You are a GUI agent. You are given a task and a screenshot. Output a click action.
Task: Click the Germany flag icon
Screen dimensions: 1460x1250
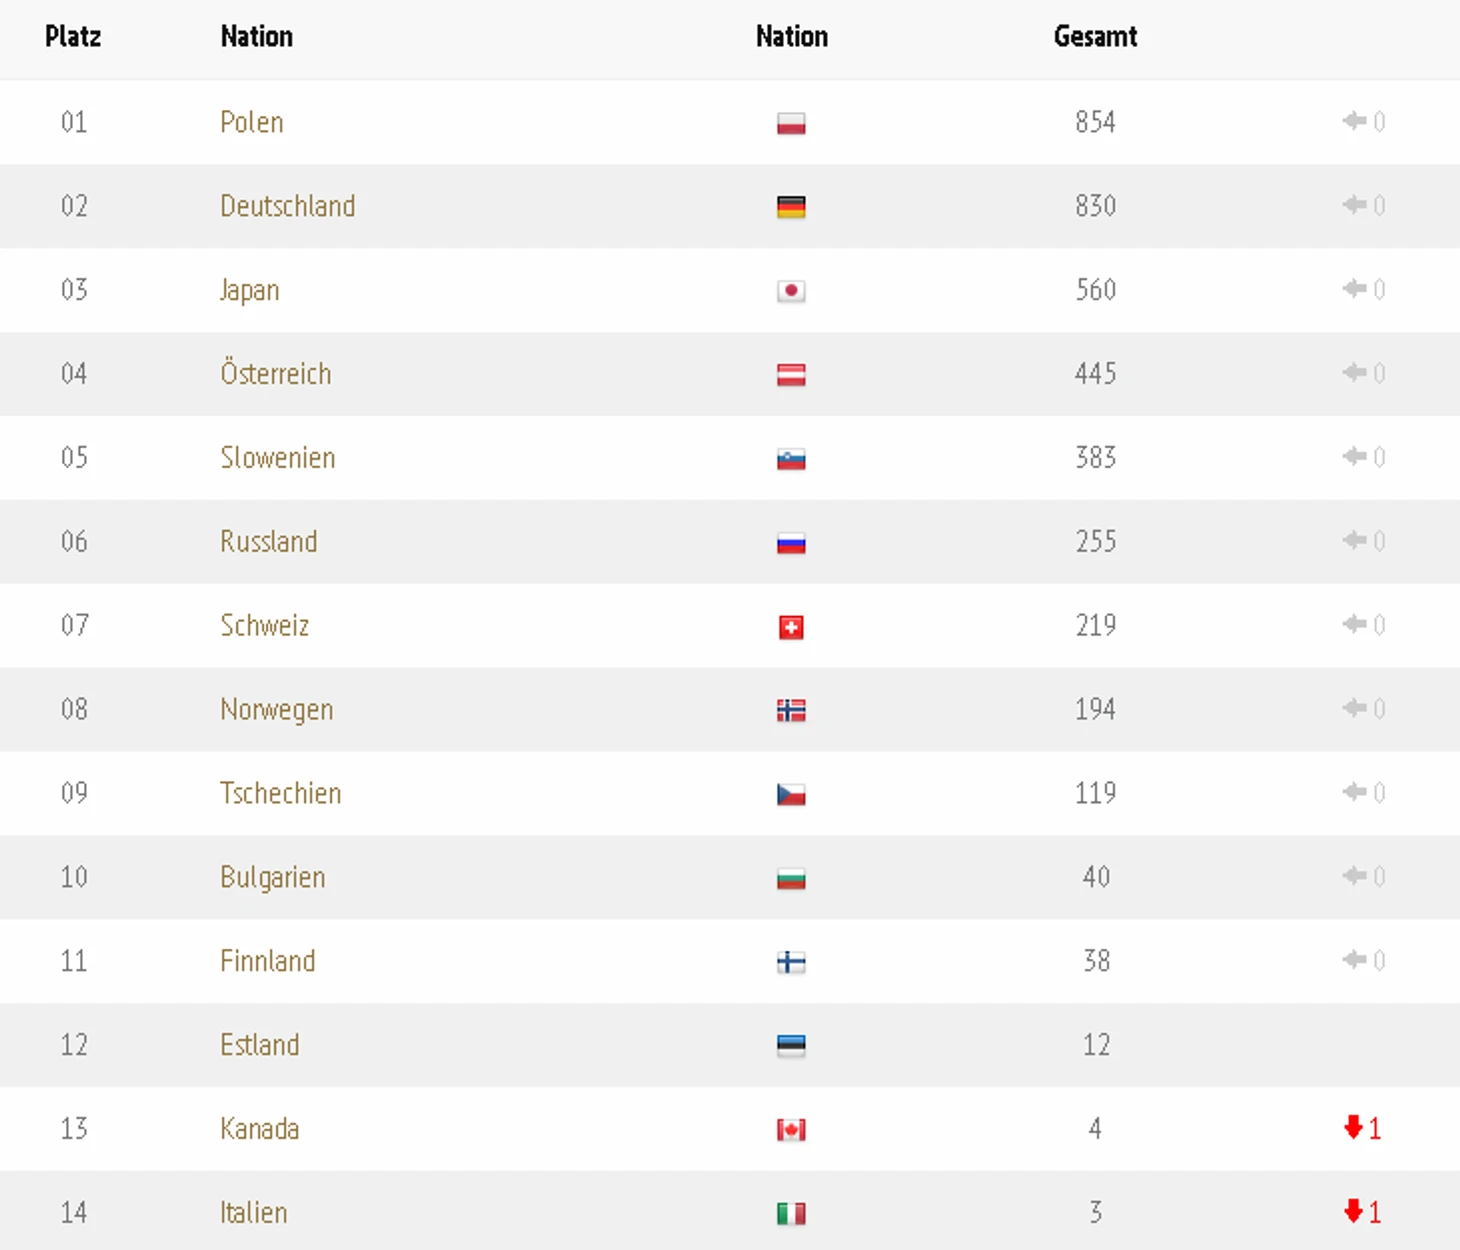[x=791, y=207]
